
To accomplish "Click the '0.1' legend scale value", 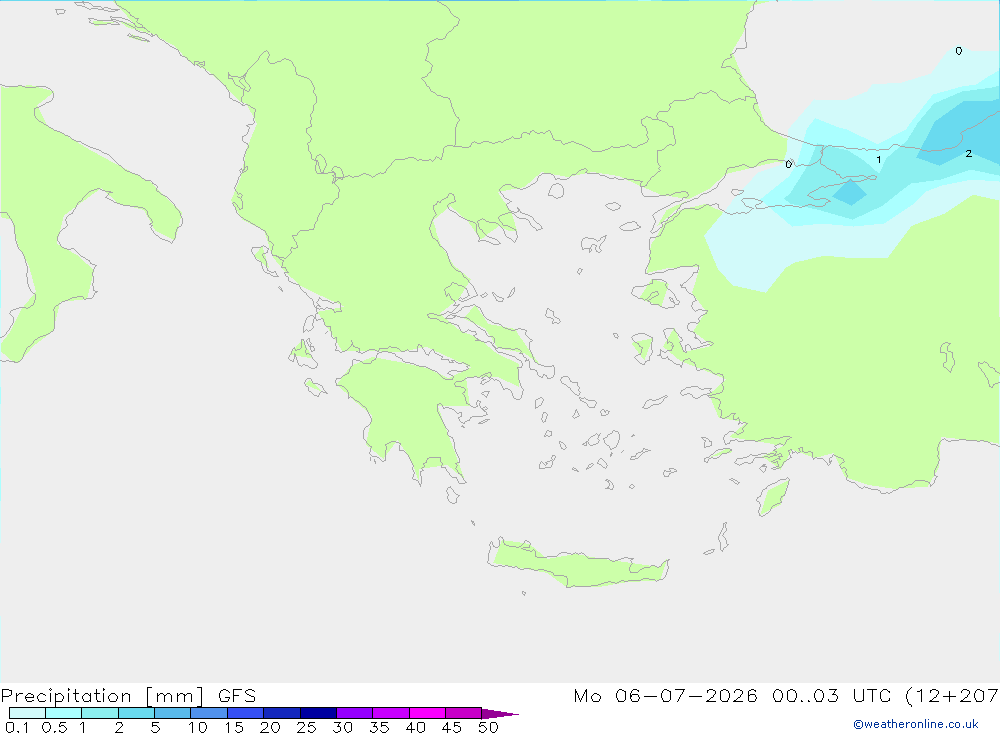I will coord(17,727).
